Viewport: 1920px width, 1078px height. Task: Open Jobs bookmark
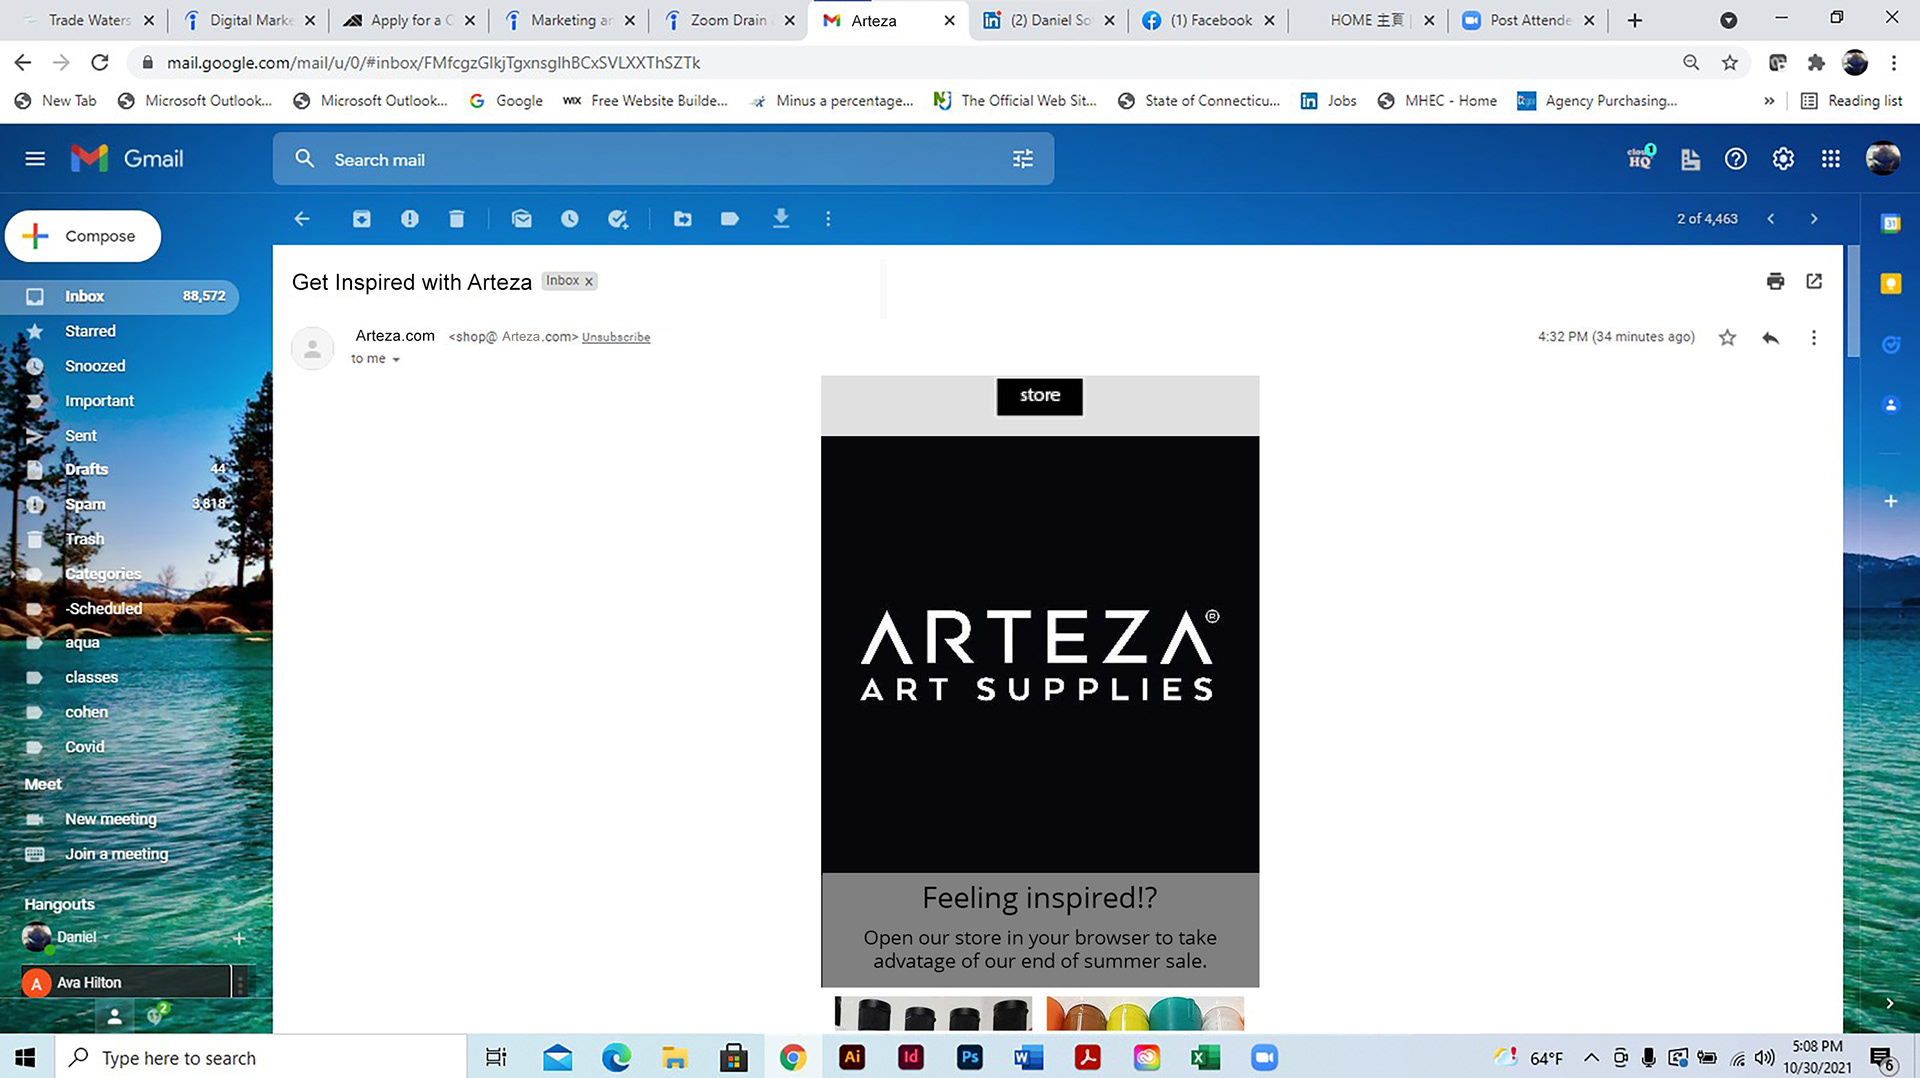point(1329,101)
